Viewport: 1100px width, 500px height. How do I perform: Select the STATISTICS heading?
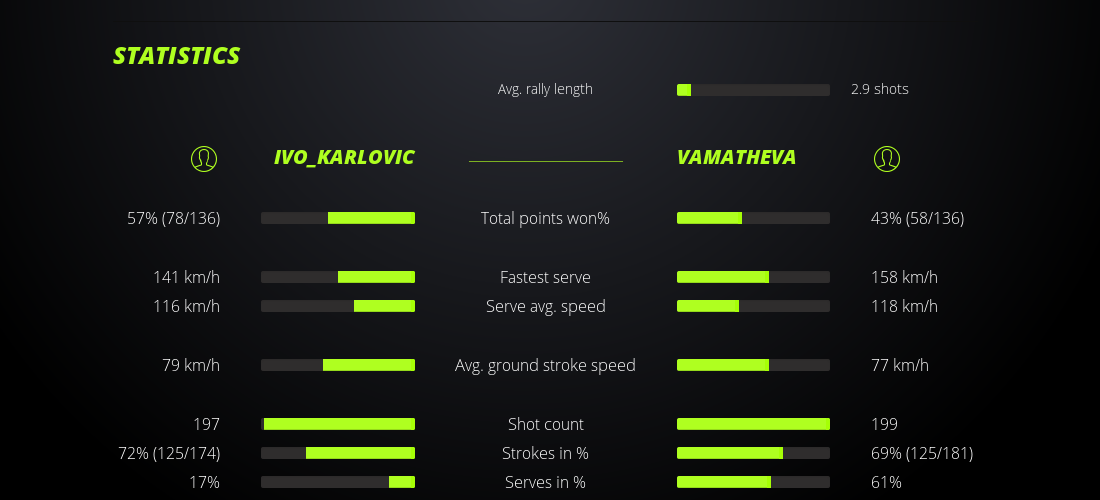pos(177,56)
